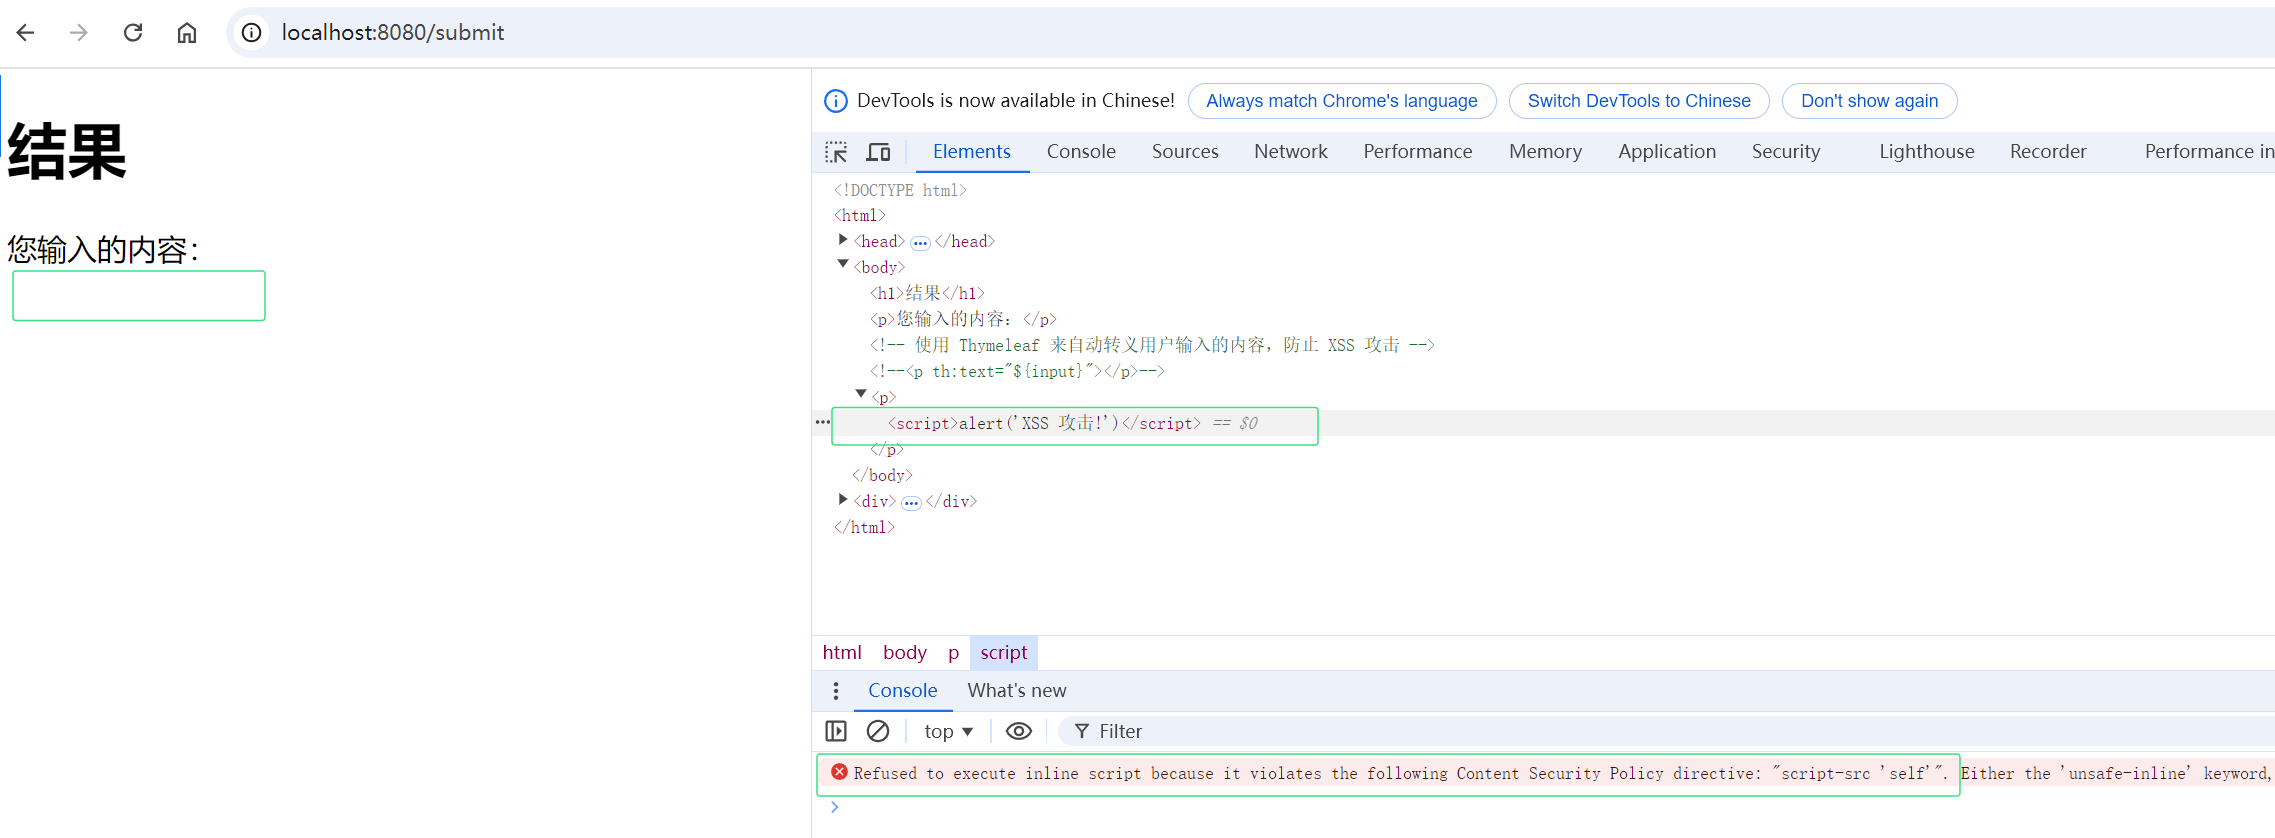The image size is (2275, 838).
Task: Select the h1 结果 element line
Action: [927, 293]
